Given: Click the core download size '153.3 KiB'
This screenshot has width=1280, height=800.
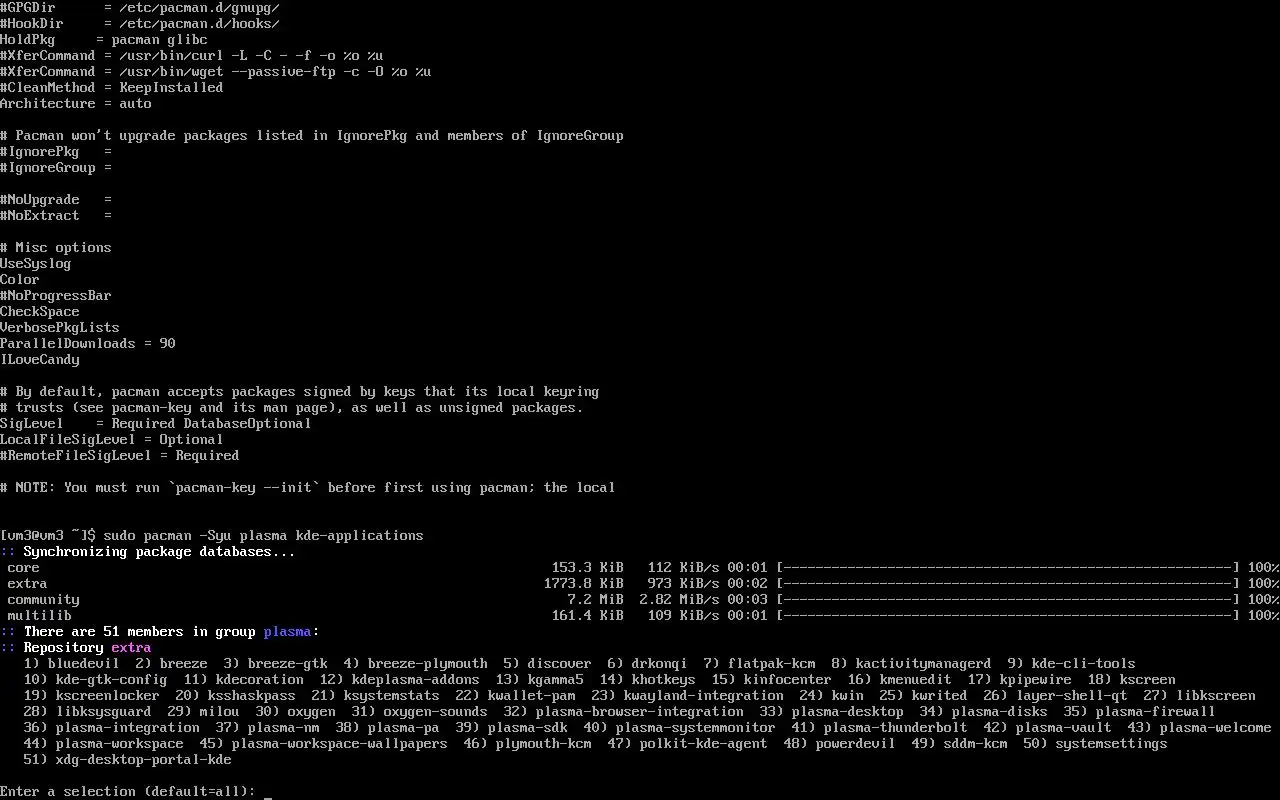Looking at the screenshot, I should pyautogui.click(x=588, y=568).
